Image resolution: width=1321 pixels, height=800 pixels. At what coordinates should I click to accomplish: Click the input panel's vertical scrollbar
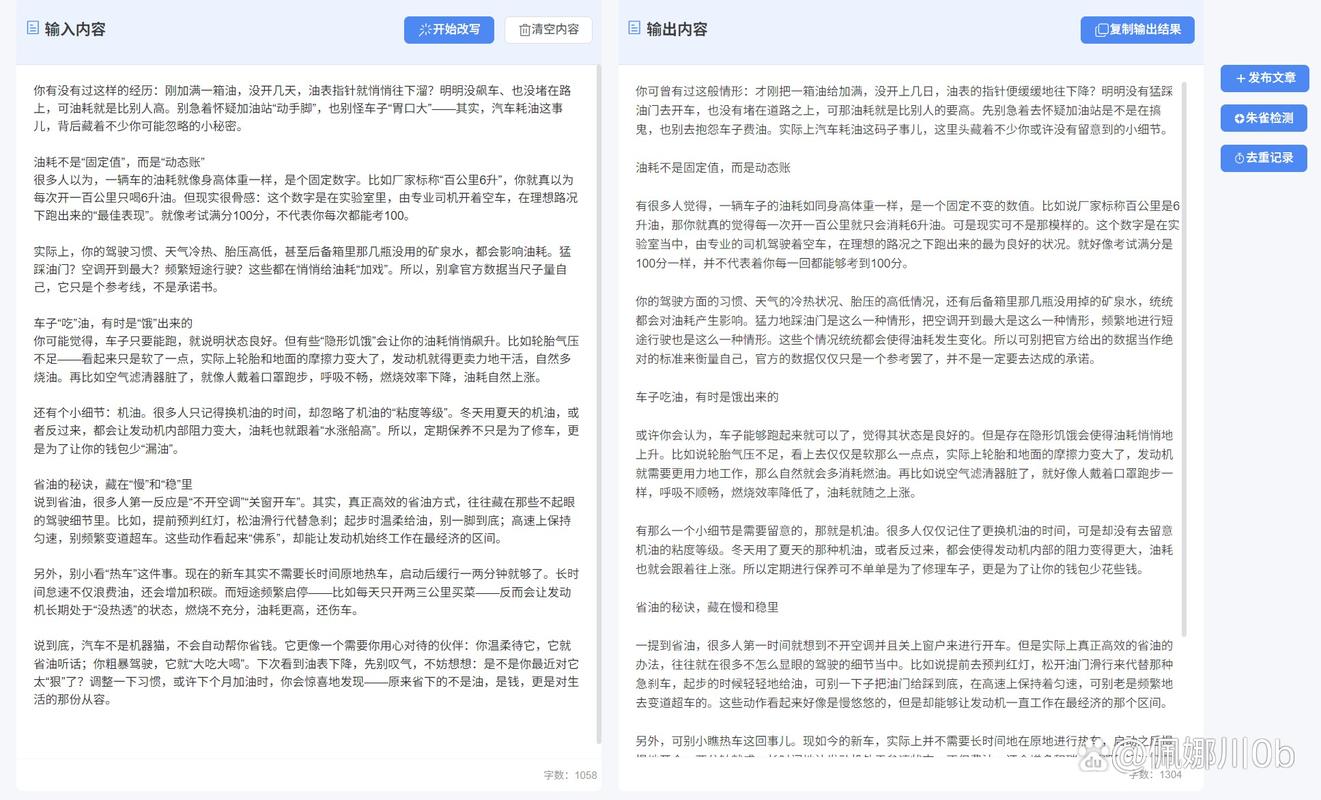pos(598,405)
